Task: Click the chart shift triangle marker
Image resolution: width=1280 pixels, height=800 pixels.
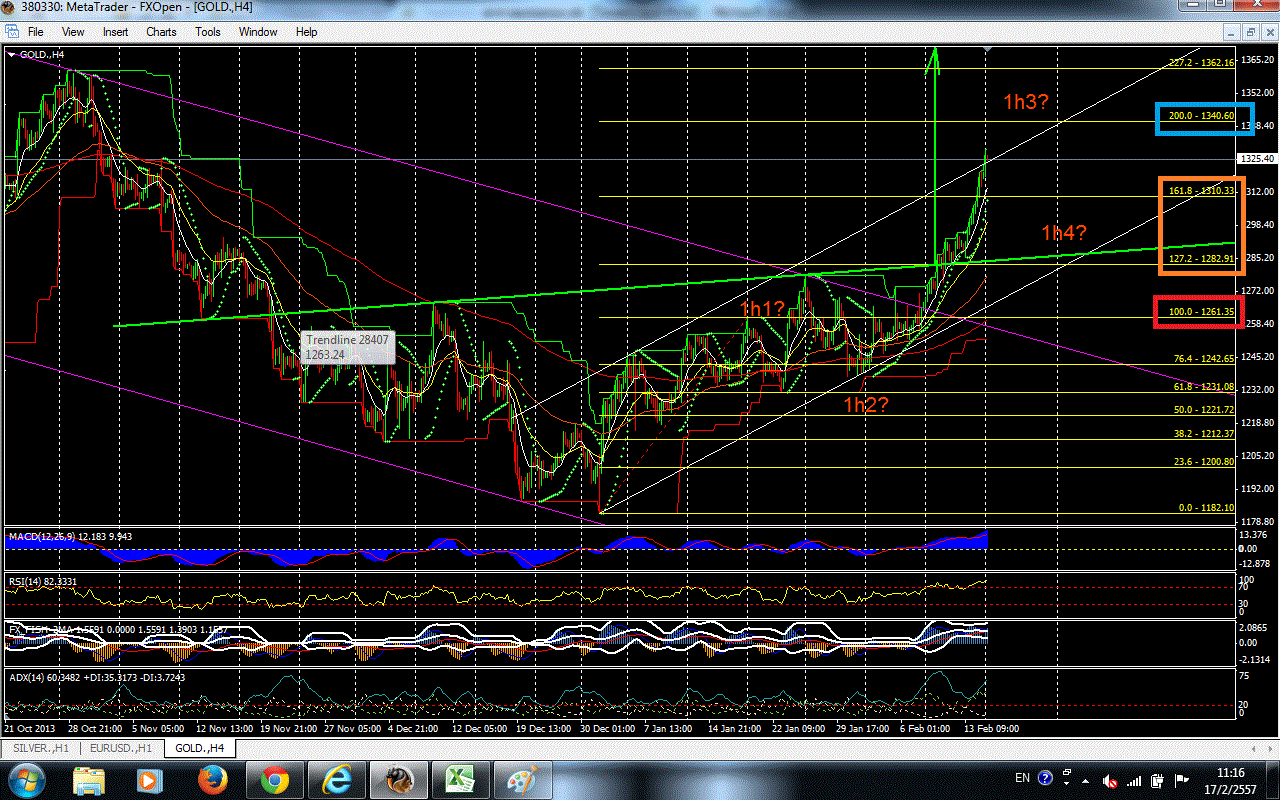Action: [x=988, y=49]
